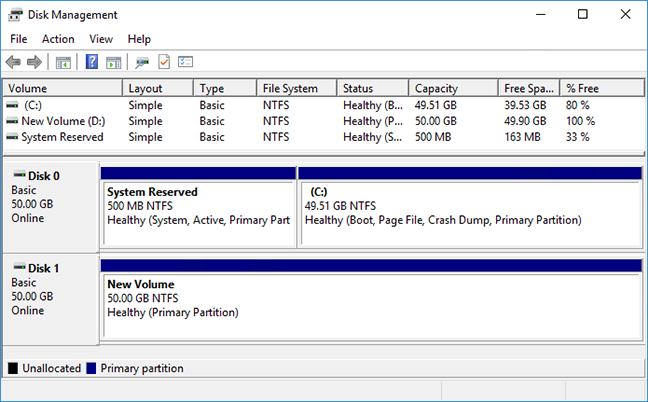Image resolution: width=648 pixels, height=402 pixels.
Task: Click the Forward arrow toolbar icon
Action: [34, 62]
